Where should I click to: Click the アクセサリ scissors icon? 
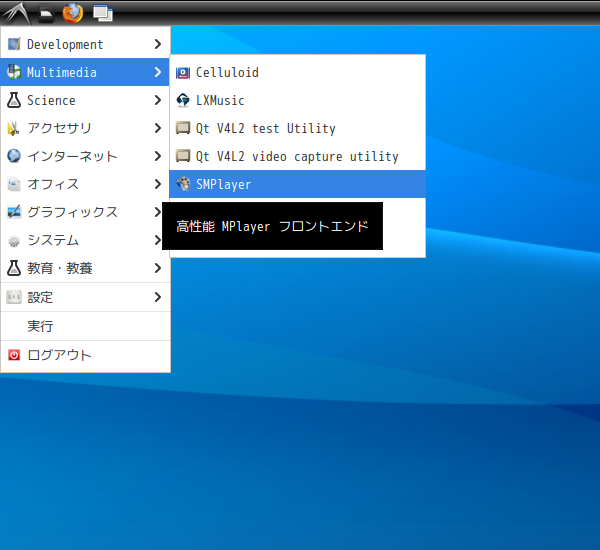(x=14, y=128)
